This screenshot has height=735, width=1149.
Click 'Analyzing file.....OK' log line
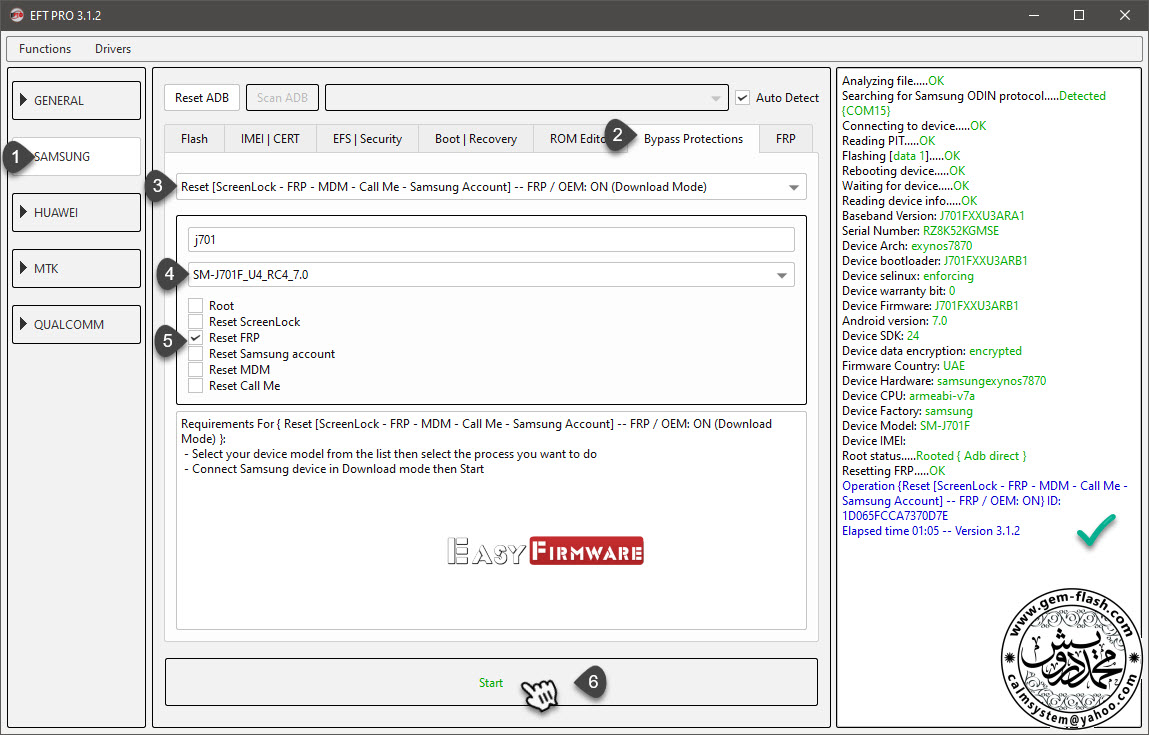coord(893,81)
